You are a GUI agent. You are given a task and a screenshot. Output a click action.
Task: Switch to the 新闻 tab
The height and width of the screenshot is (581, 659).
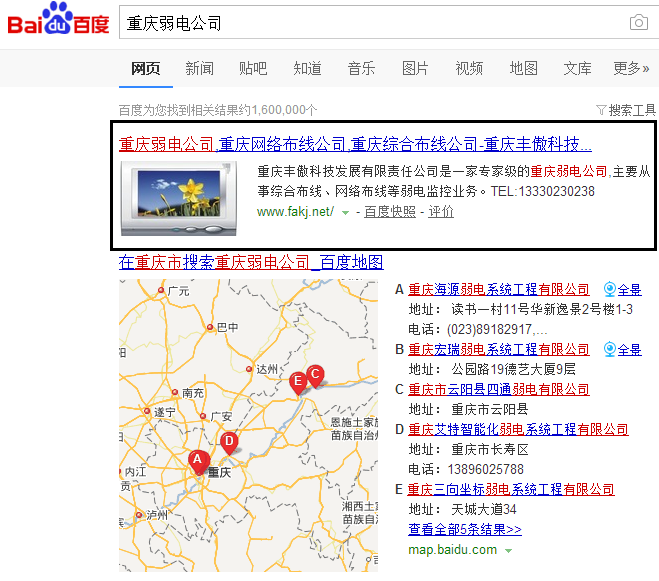click(199, 68)
